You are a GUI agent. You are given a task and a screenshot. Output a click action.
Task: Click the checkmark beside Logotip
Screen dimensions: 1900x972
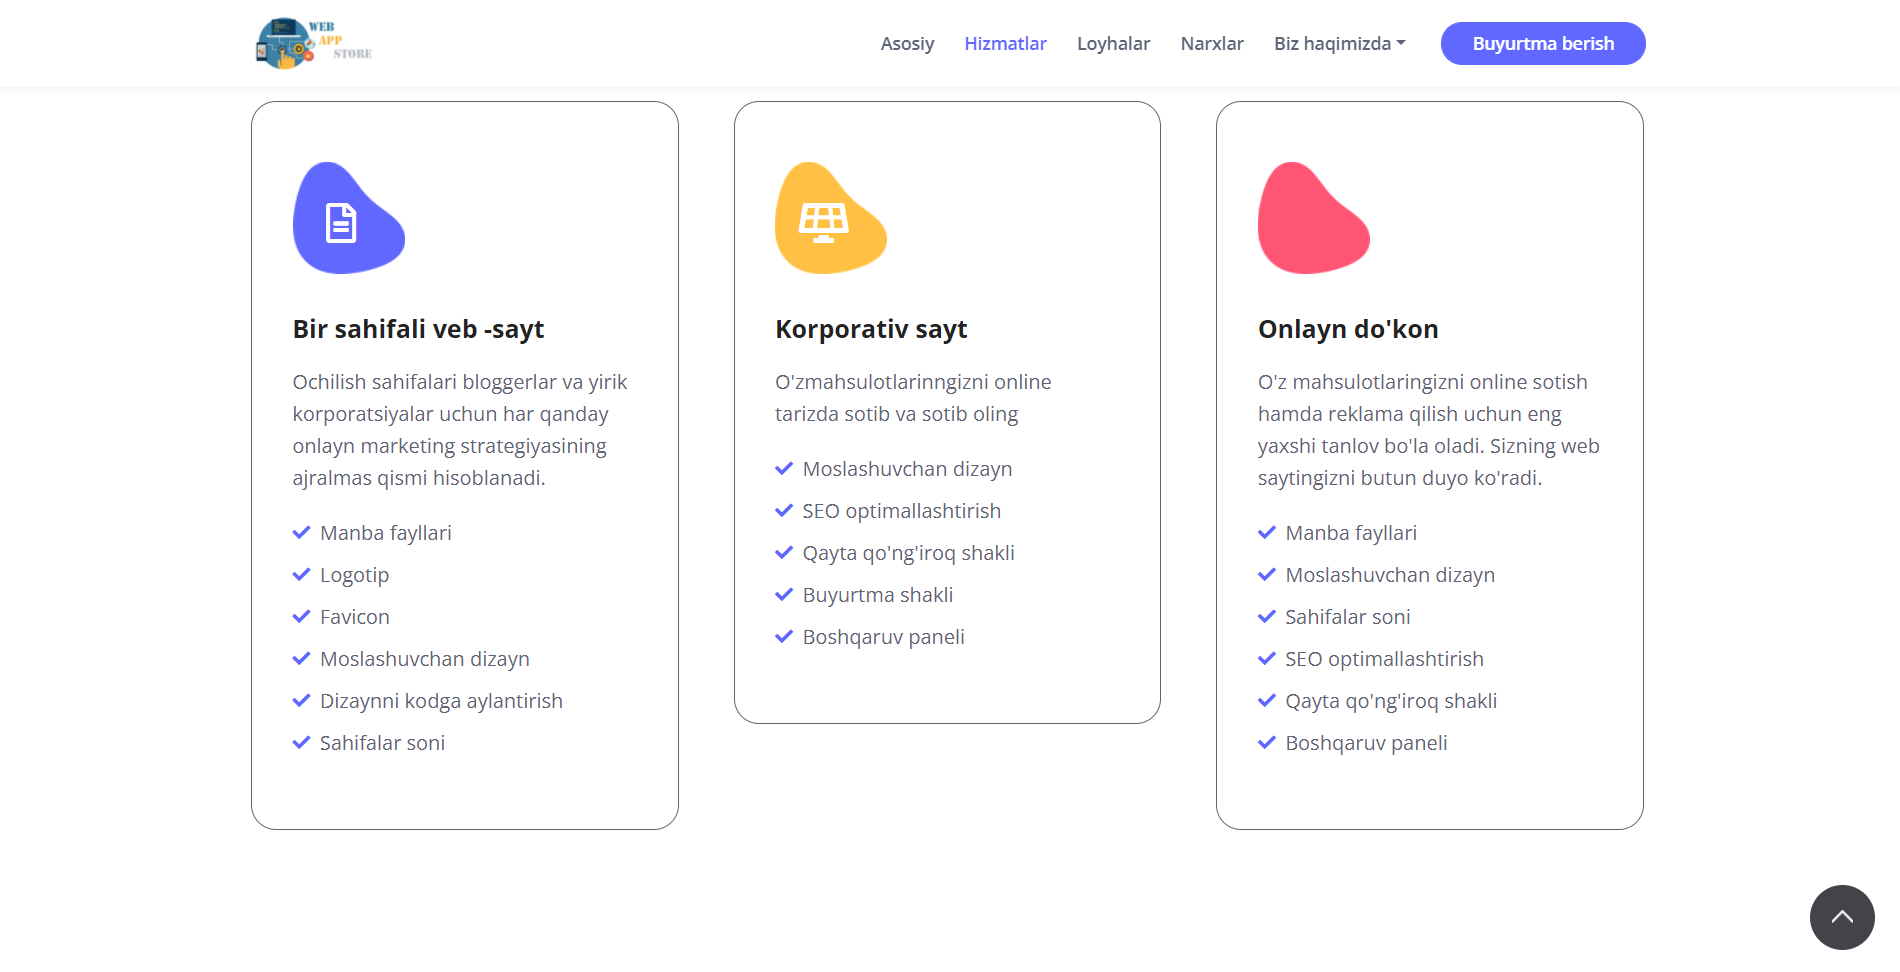tap(301, 574)
